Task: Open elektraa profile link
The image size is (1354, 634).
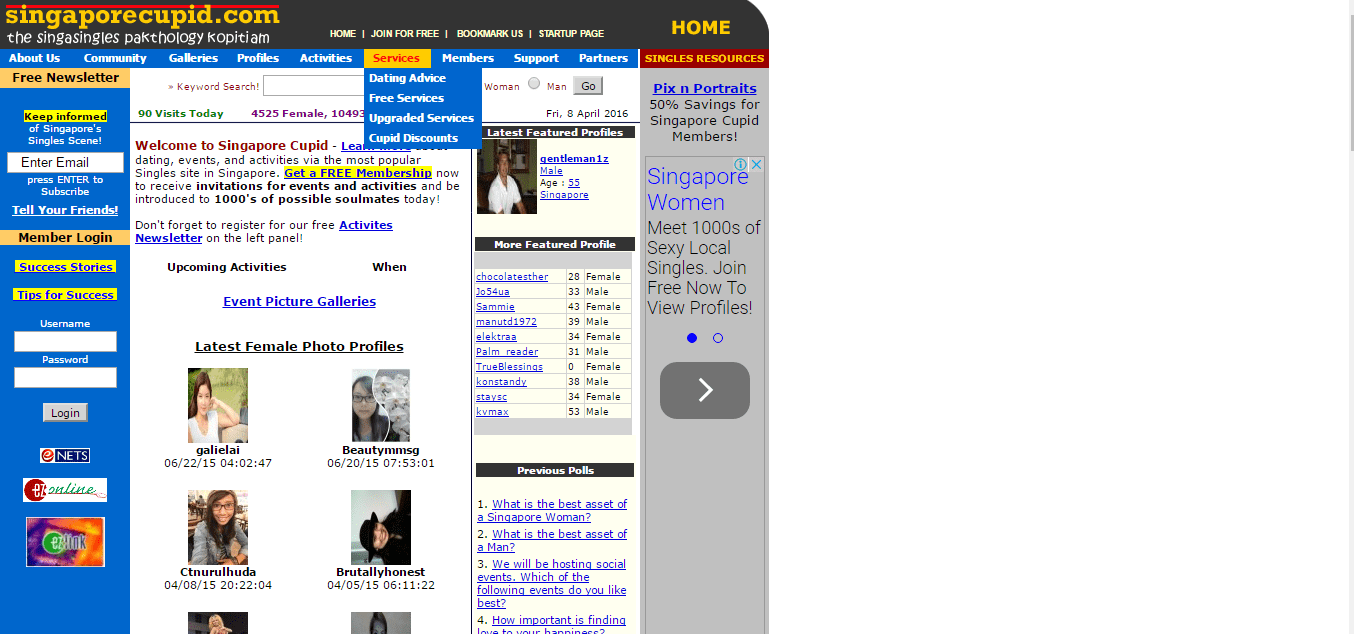Action: tap(496, 337)
